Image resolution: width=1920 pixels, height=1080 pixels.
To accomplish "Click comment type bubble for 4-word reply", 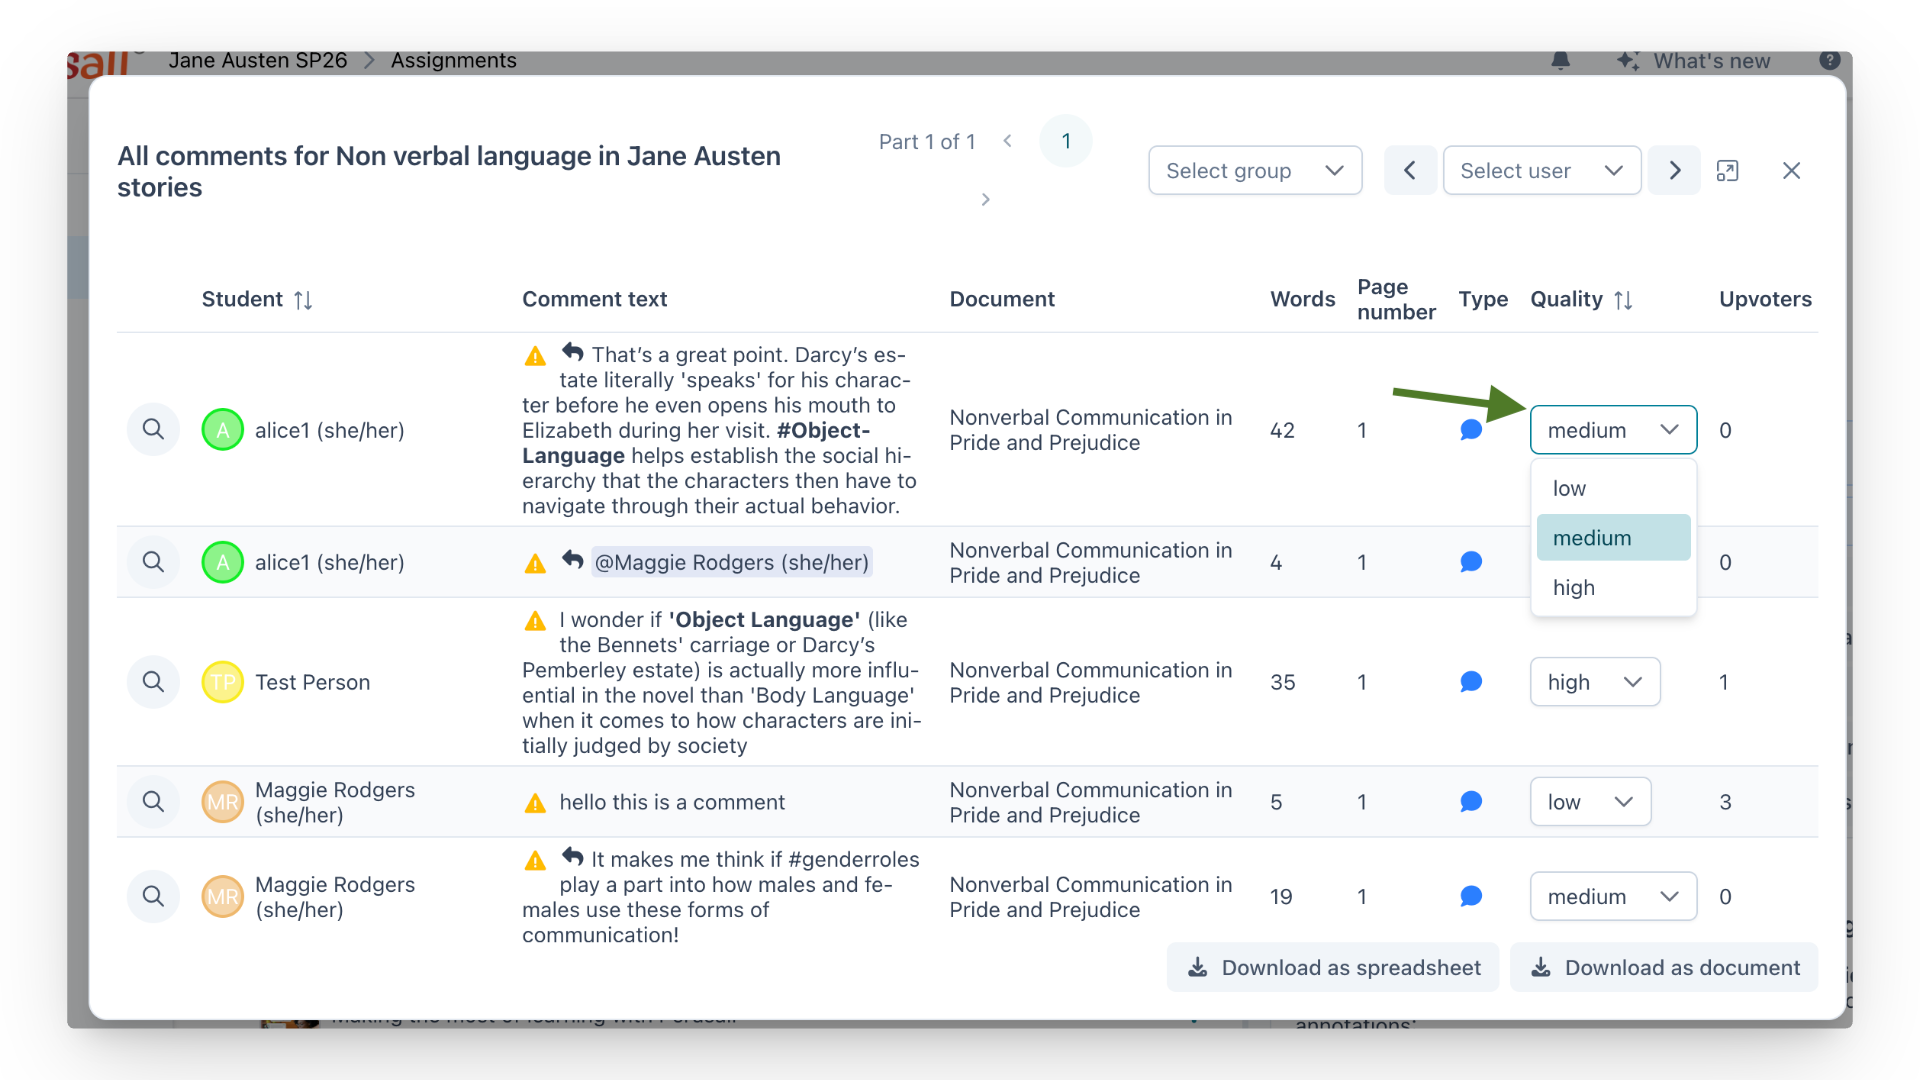I will pos(1471,562).
